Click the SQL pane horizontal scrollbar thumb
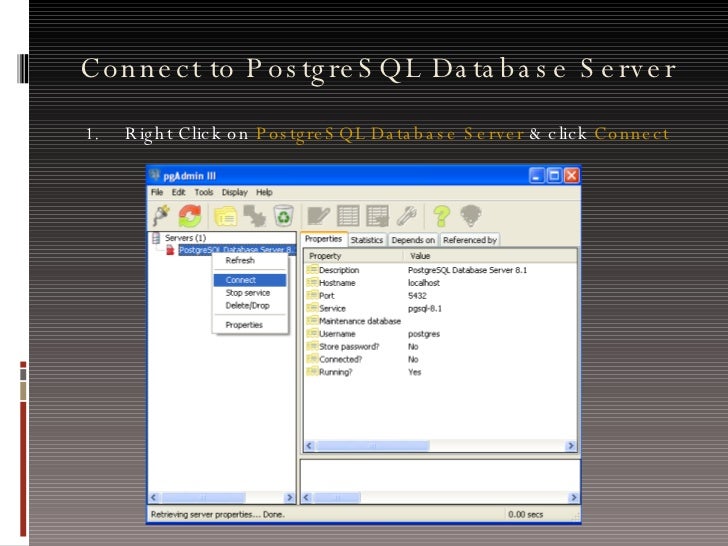728x546 pixels. click(337, 498)
